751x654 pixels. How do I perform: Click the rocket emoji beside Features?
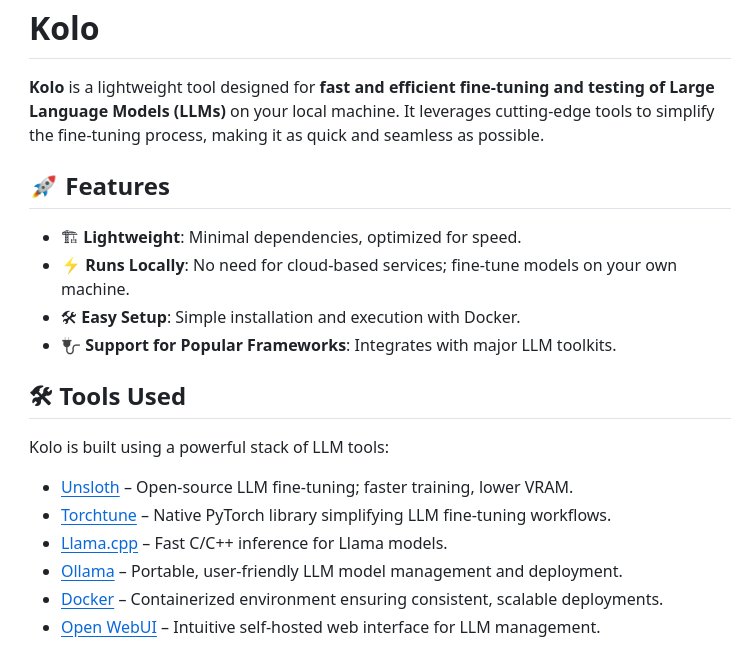click(44, 186)
